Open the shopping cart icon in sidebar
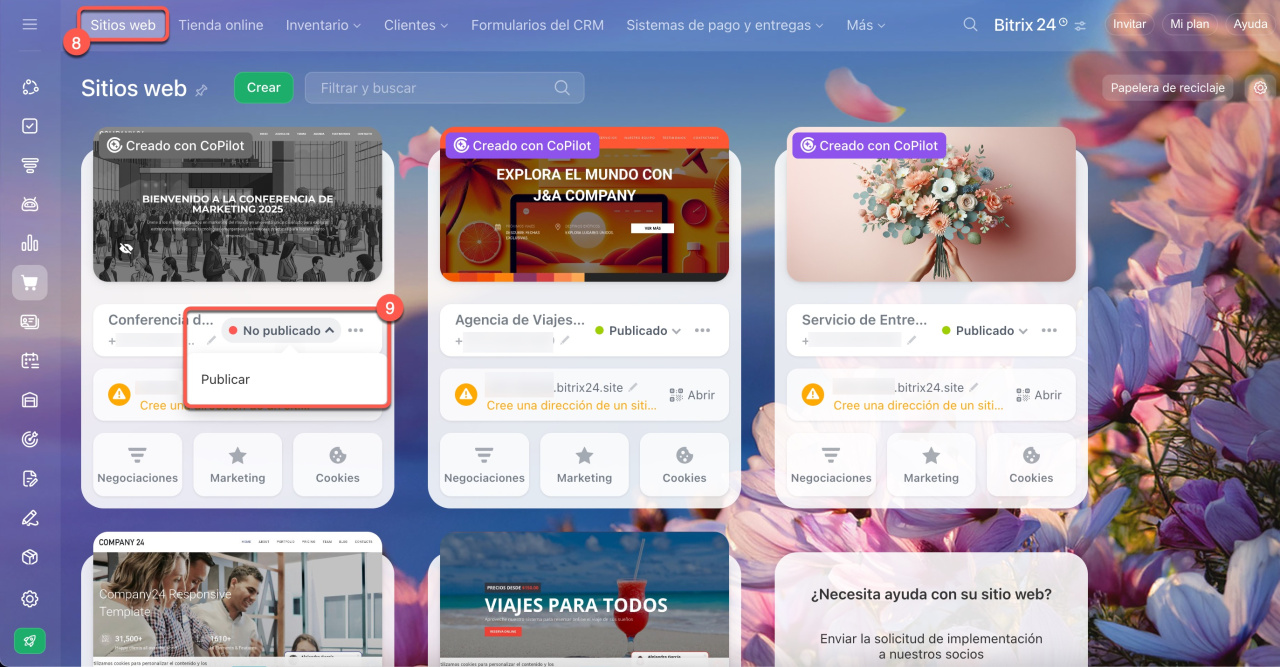The image size is (1280, 667). tap(30, 283)
